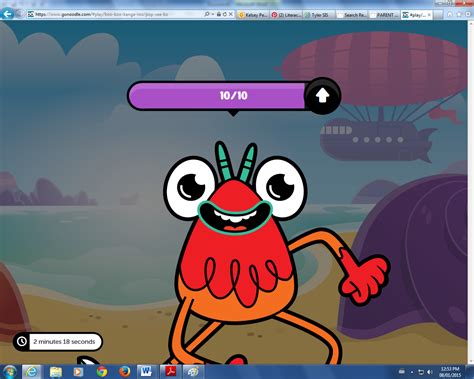Switch to the Tyler SIS tab
474x379 pixels.
[319, 15]
